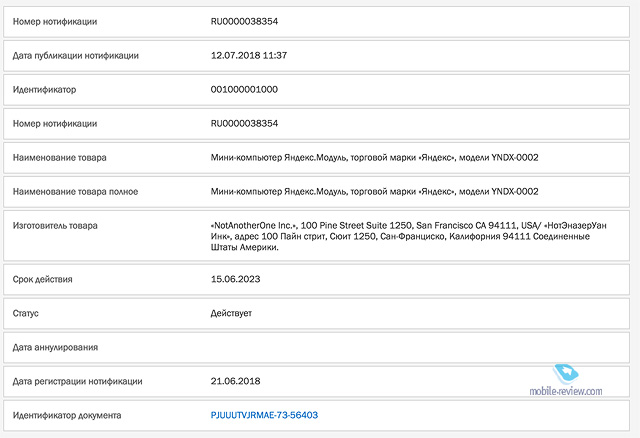Click the 'Дата публикации нотификации' label
This screenshot has height=438, width=640.
(76, 56)
